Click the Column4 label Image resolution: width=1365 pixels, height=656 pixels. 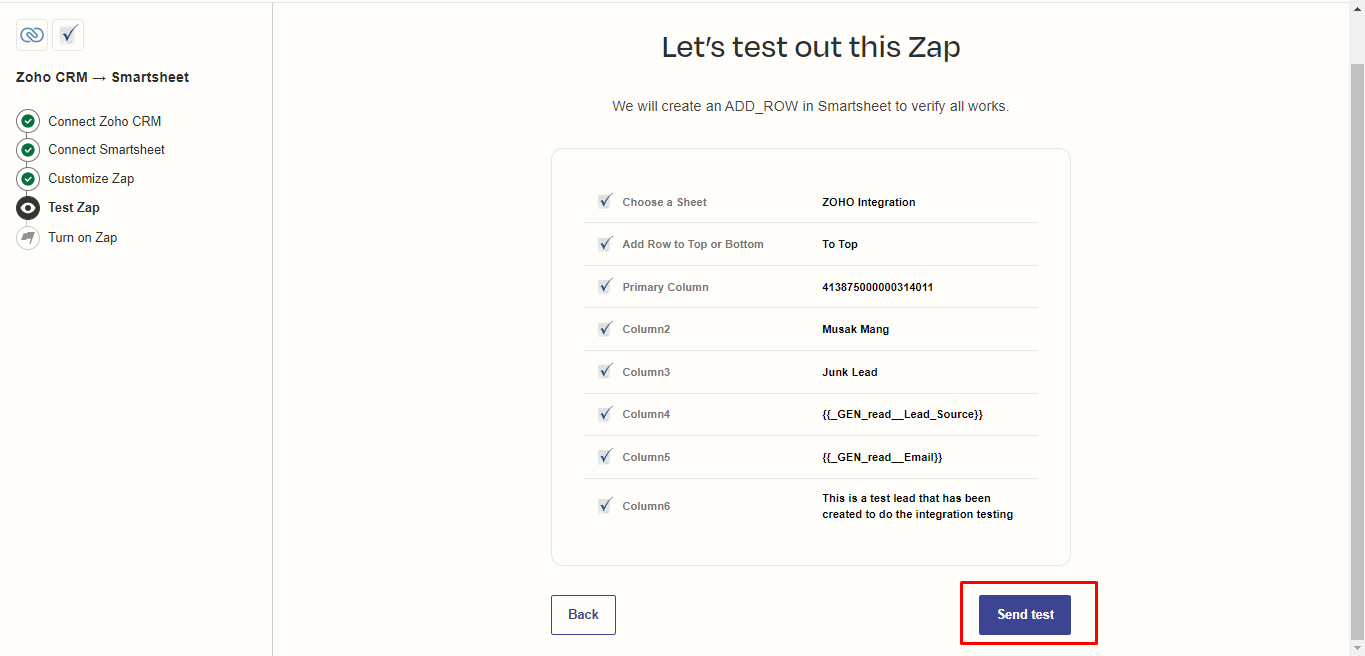pos(646,414)
